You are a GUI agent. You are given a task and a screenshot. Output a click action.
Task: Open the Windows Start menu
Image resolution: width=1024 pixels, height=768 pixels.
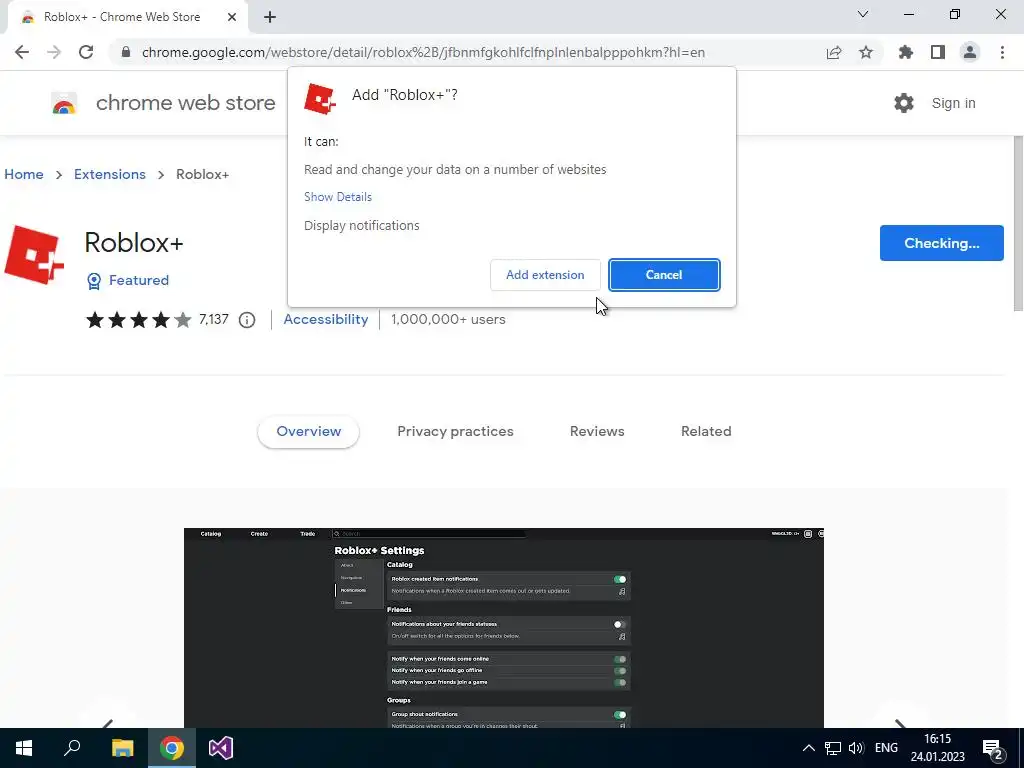tap(24, 748)
